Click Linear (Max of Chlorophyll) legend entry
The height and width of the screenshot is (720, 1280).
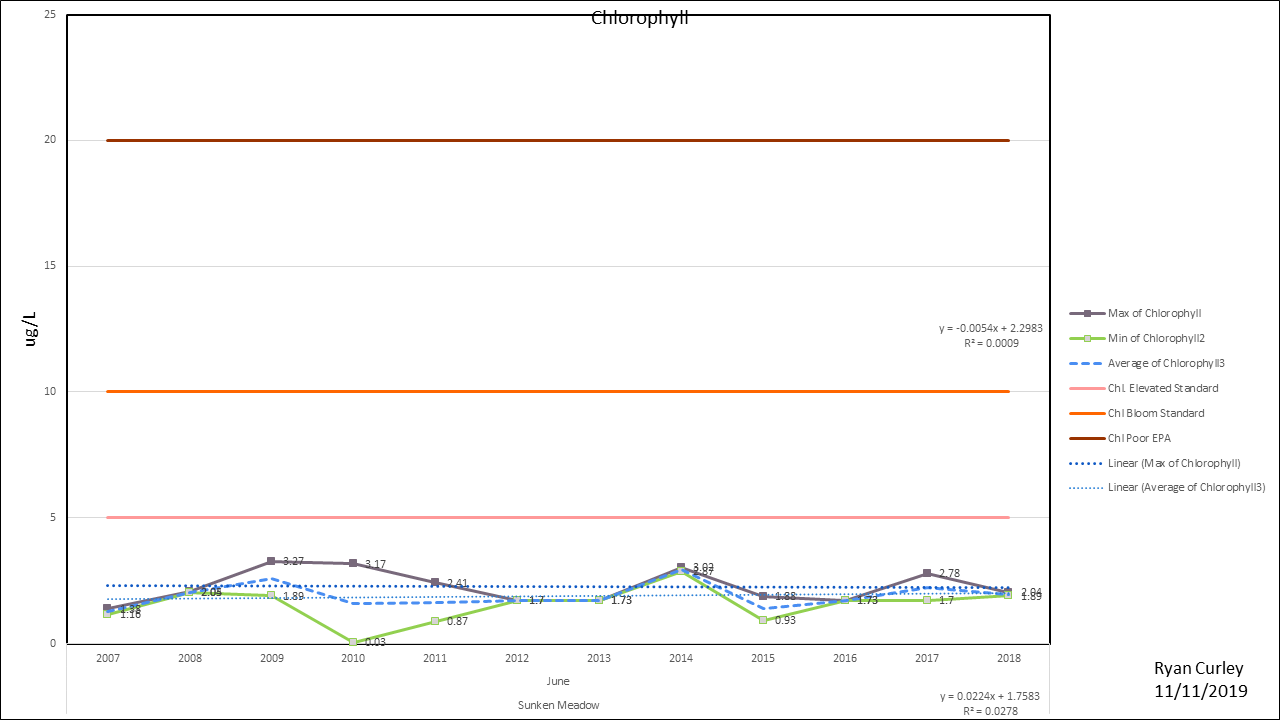1174,463
